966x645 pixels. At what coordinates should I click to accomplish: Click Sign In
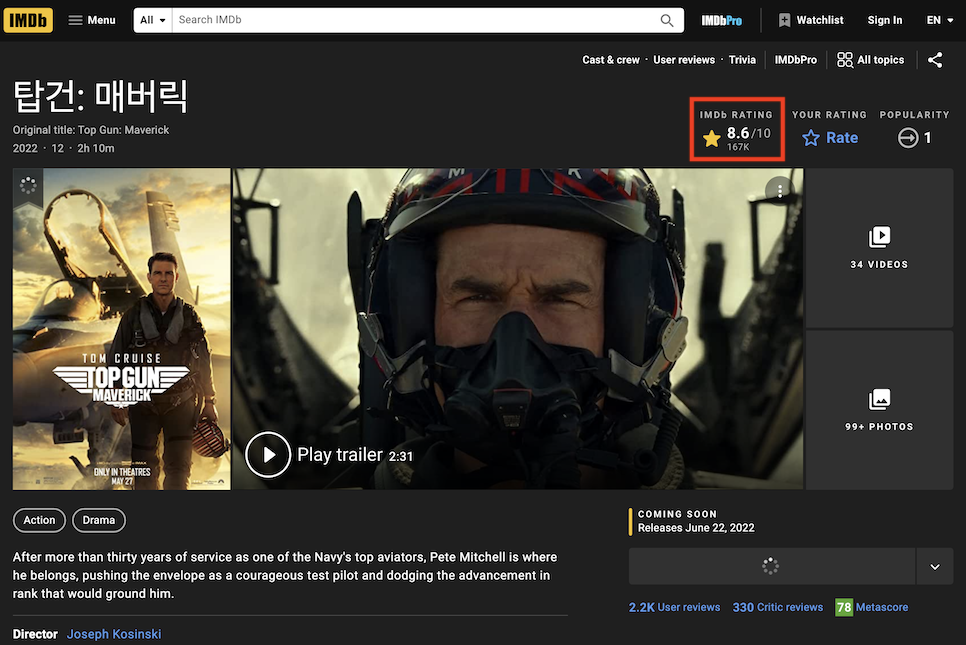point(885,20)
